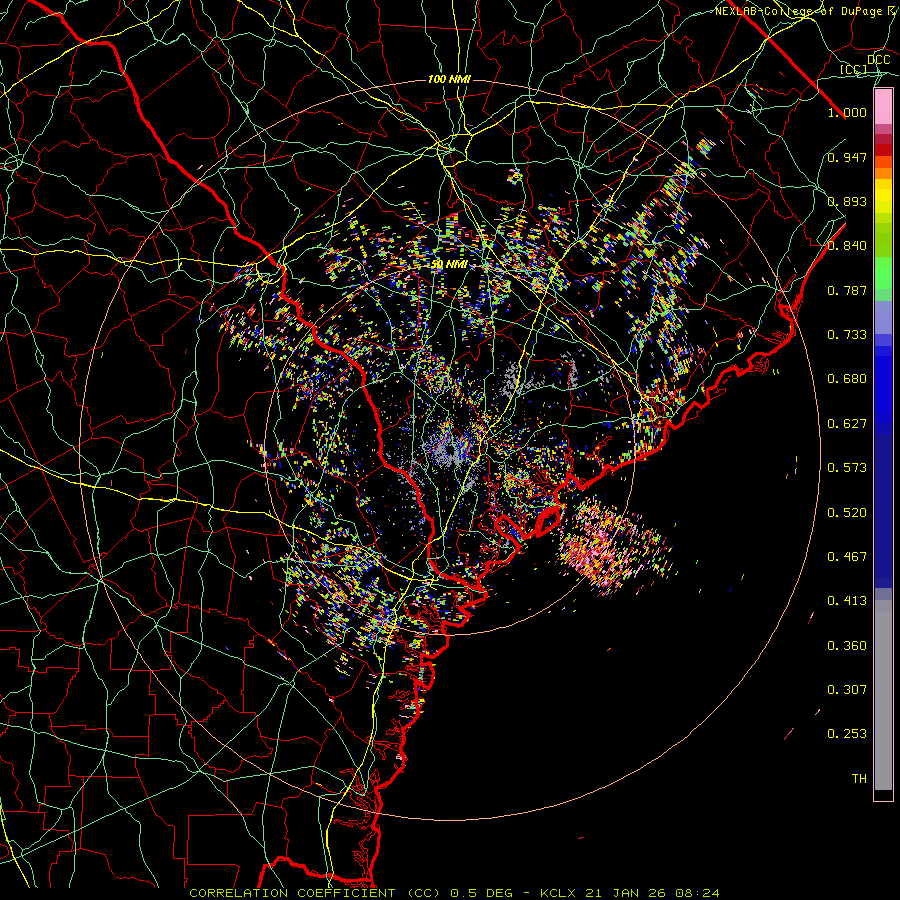The width and height of the screenshot is (900, 900).
Task: Click the 0.253 scale value
Action: (847, 734)
